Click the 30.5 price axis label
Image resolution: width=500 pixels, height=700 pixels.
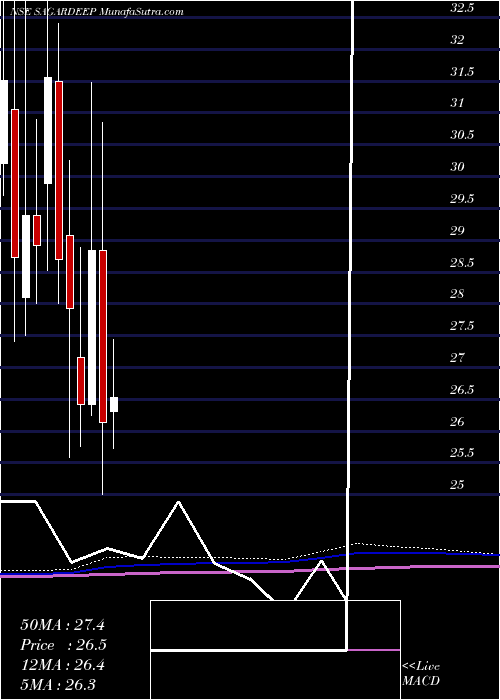coord(462,135)
